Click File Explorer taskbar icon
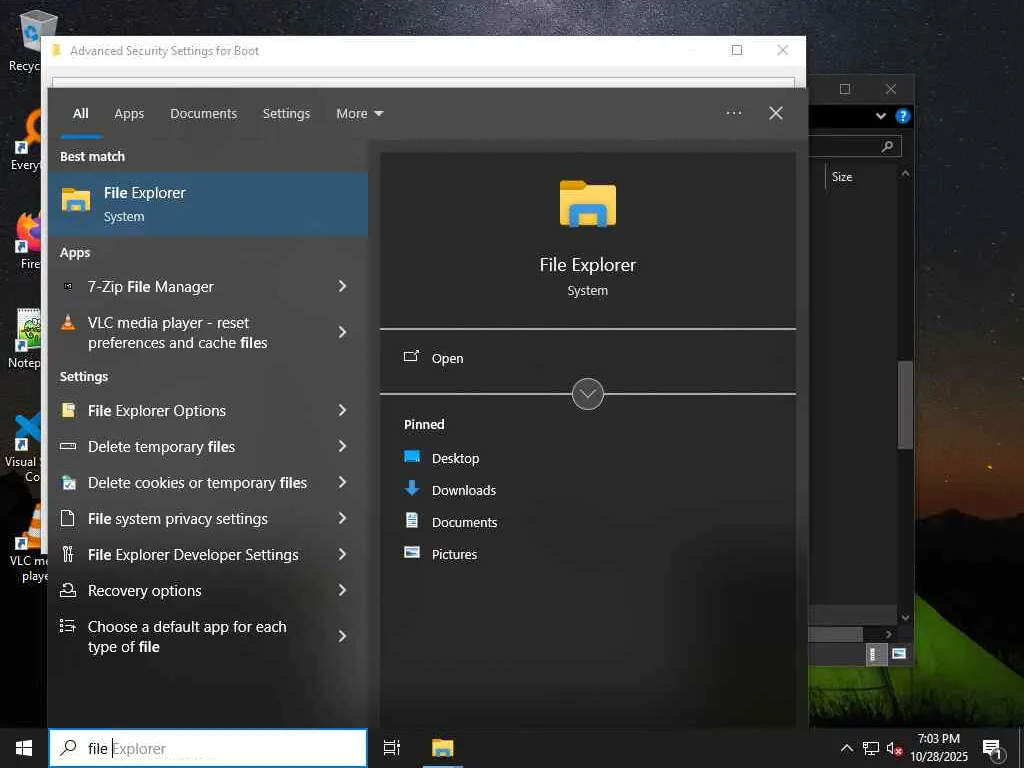Screen dimensions: 1024x768 click(443, 748)
